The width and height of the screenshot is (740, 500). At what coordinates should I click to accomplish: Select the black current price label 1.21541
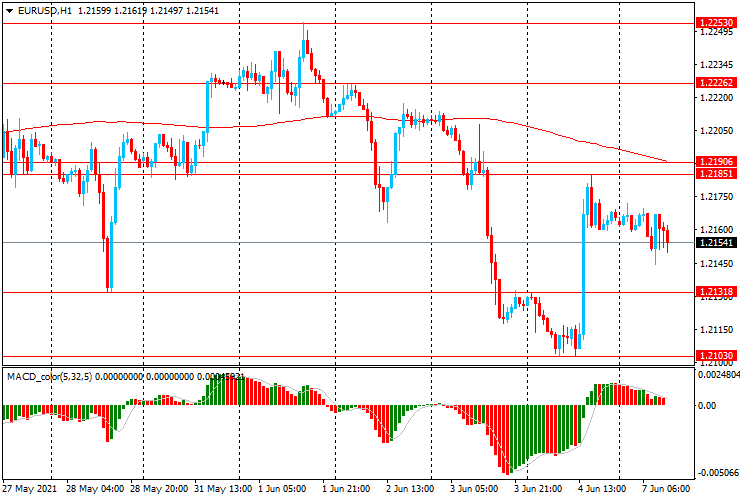tap(716, 243)
